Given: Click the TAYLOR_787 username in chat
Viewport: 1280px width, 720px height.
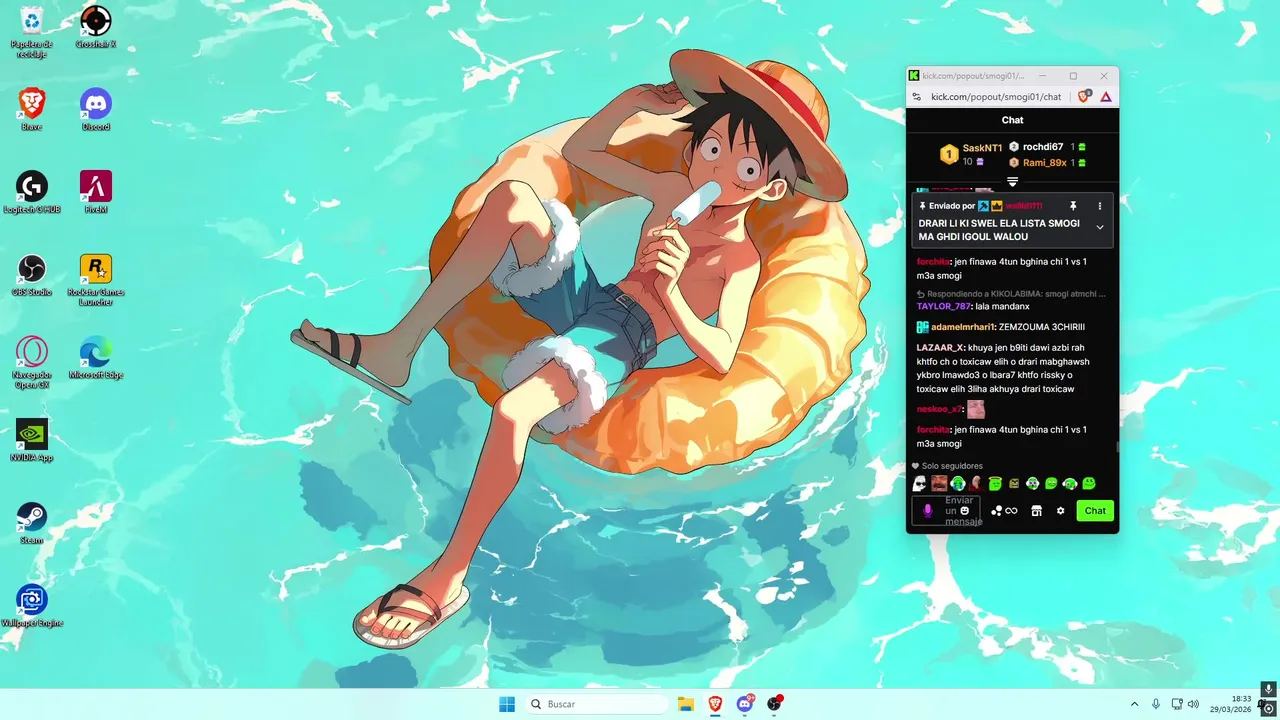Looking at the screenshot, I should pyautogui.click(x=943, y=307).
